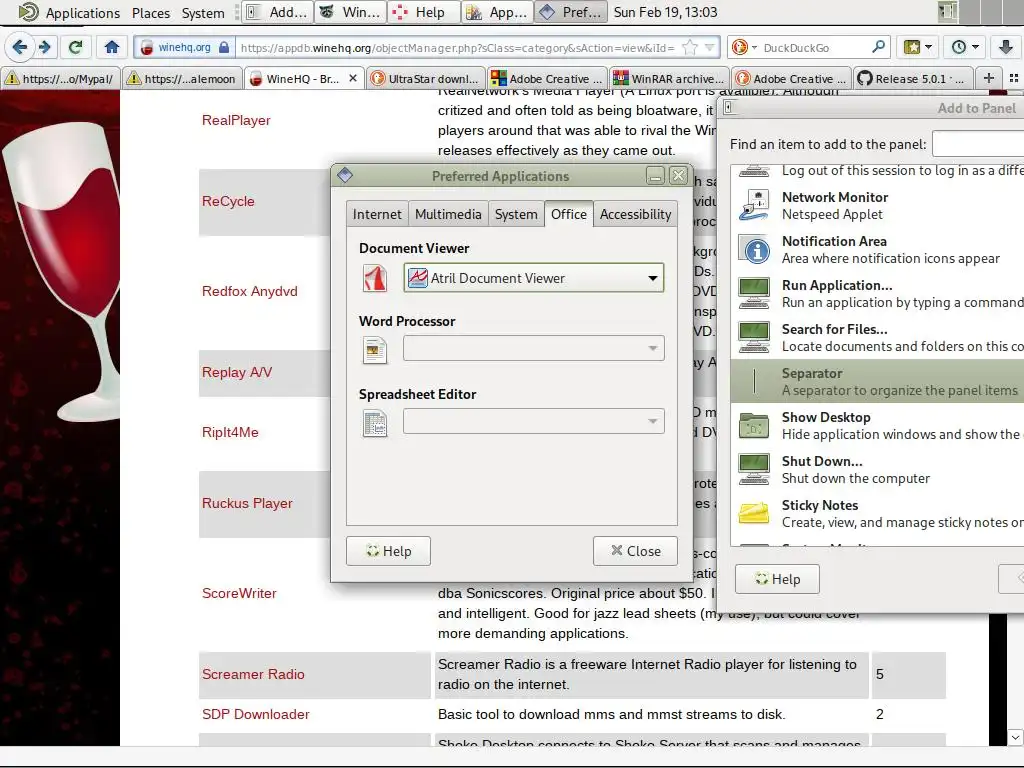Viewport: 1024px width, 768px height.
Task: Open the RealPlayer application link
Action: (x=236, y=120)
